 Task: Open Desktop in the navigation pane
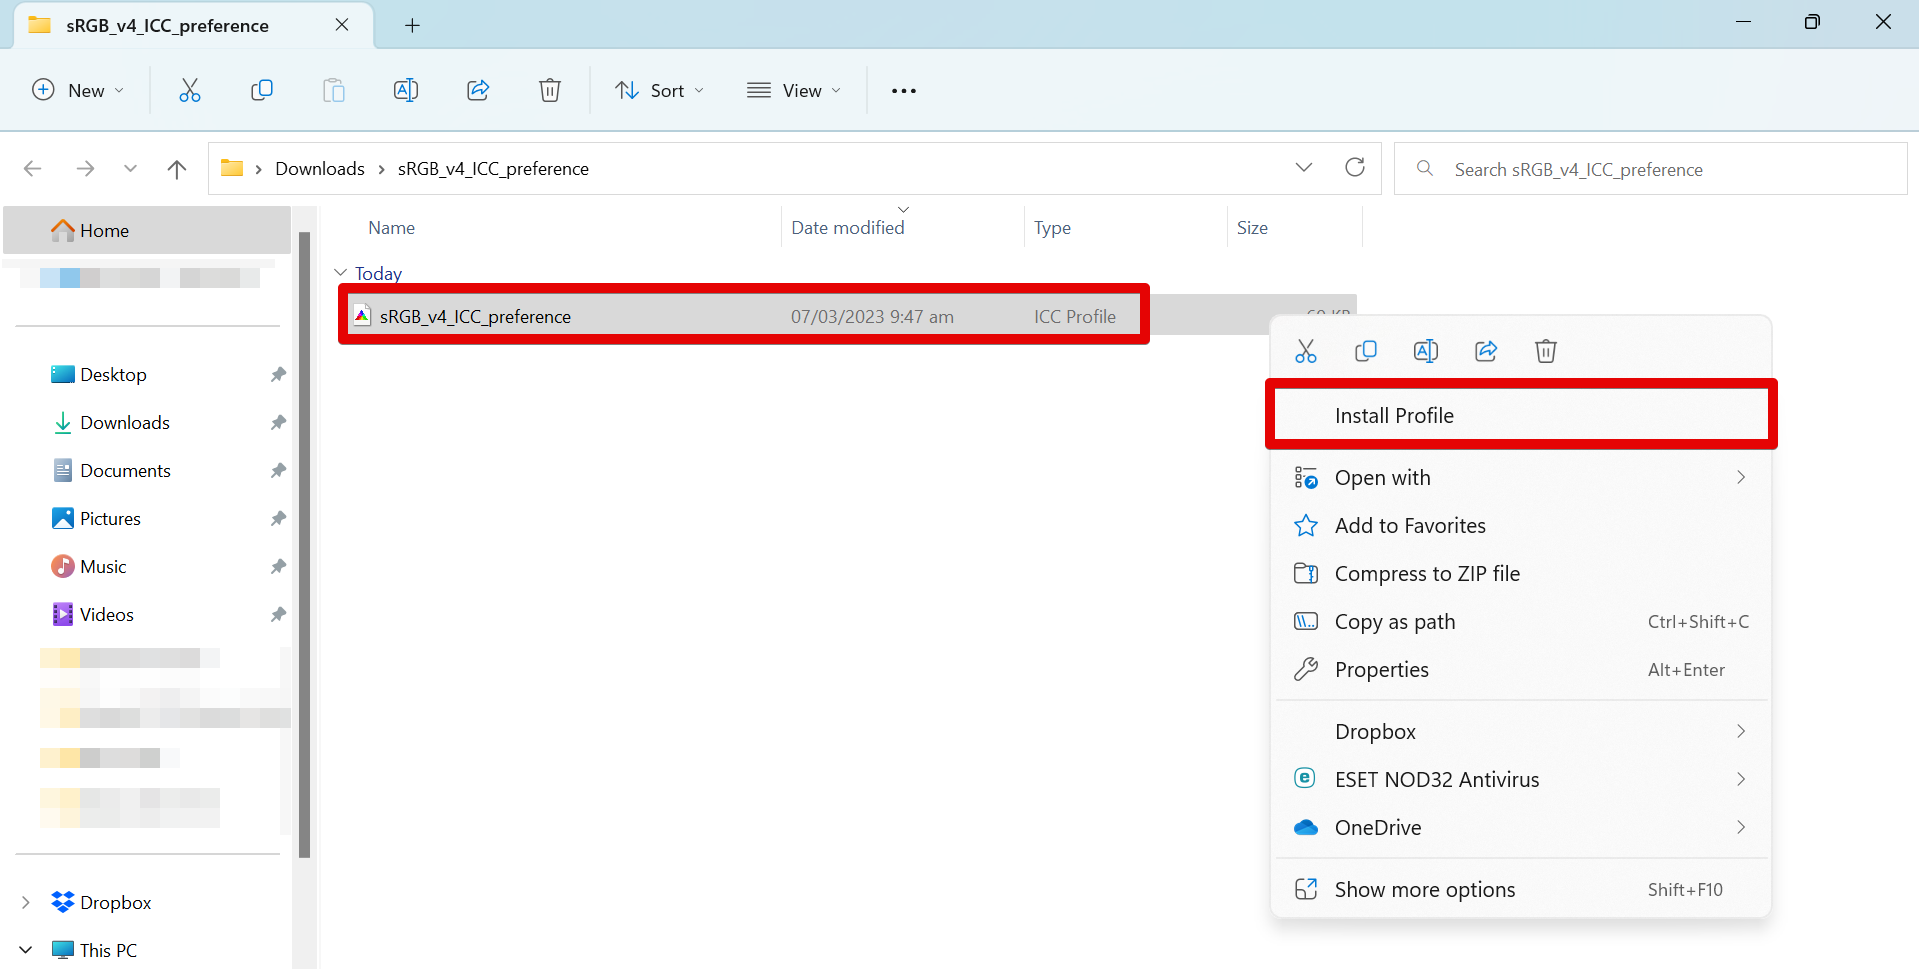pos(113,374)
